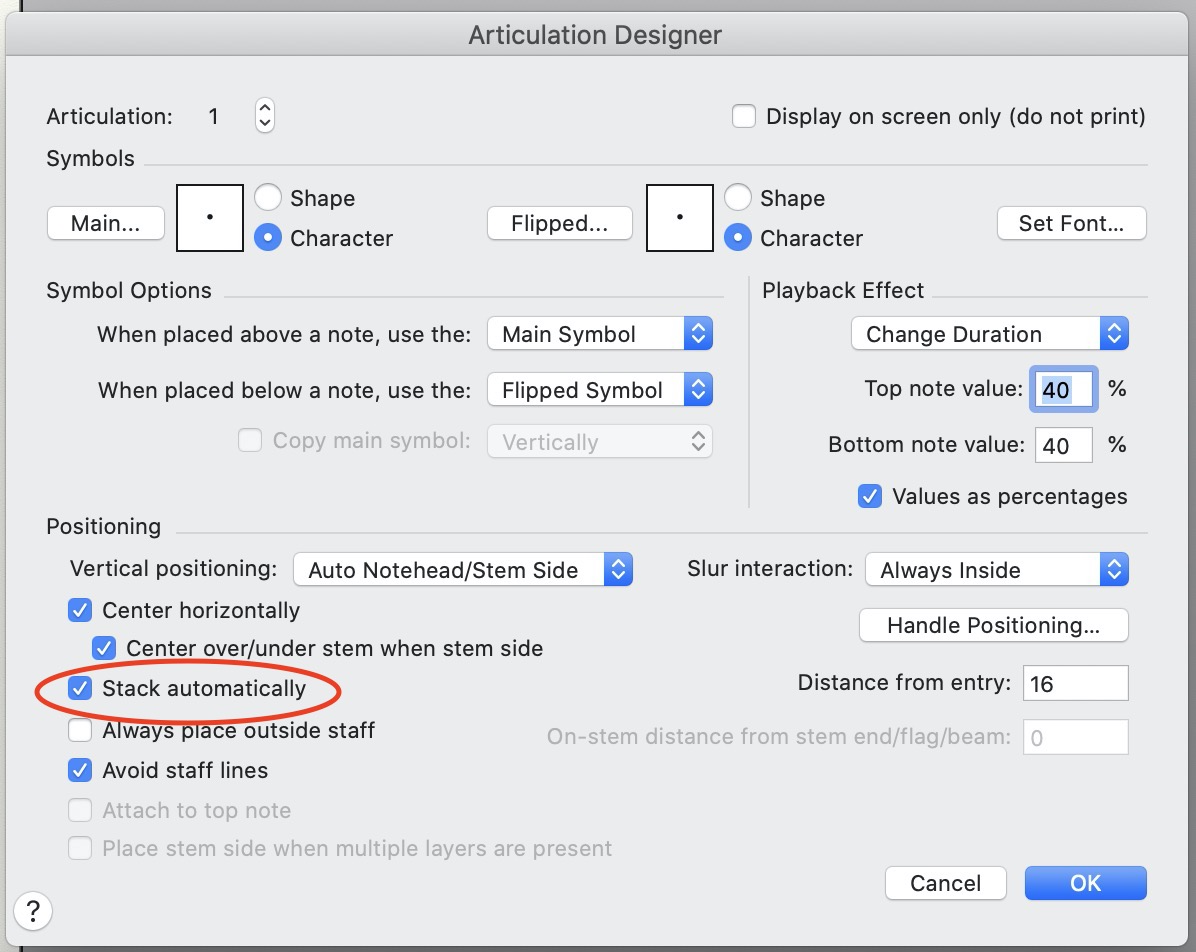Disable Values as percentages checkbox

[x=870, y=496]
